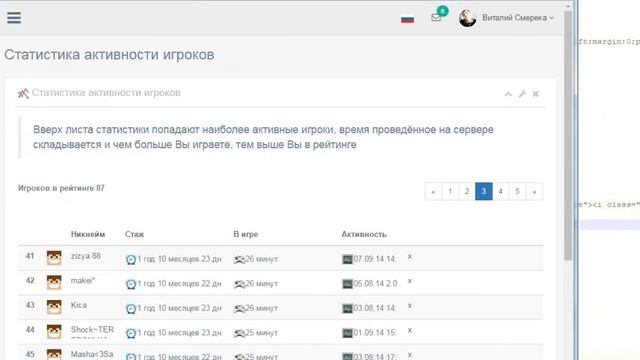This screenshot has width=640, height=360.
Task: Click activity chart icon in makei* row
Action: [347, 284]
